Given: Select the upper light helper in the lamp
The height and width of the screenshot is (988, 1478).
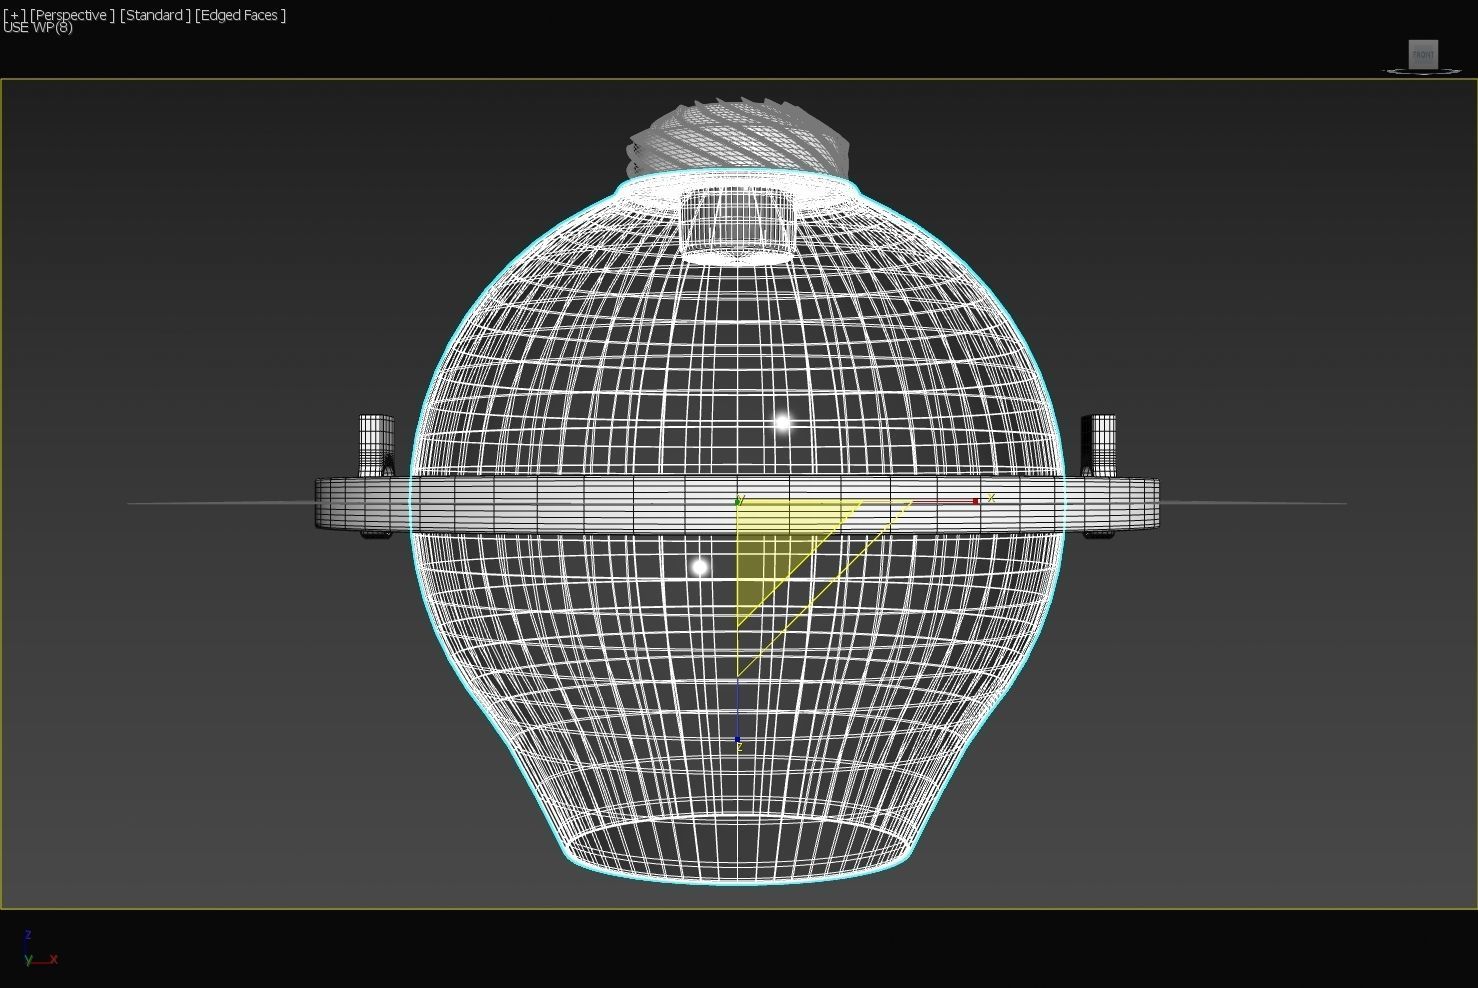Looking at the screenshot, I should tap(783, 423).
